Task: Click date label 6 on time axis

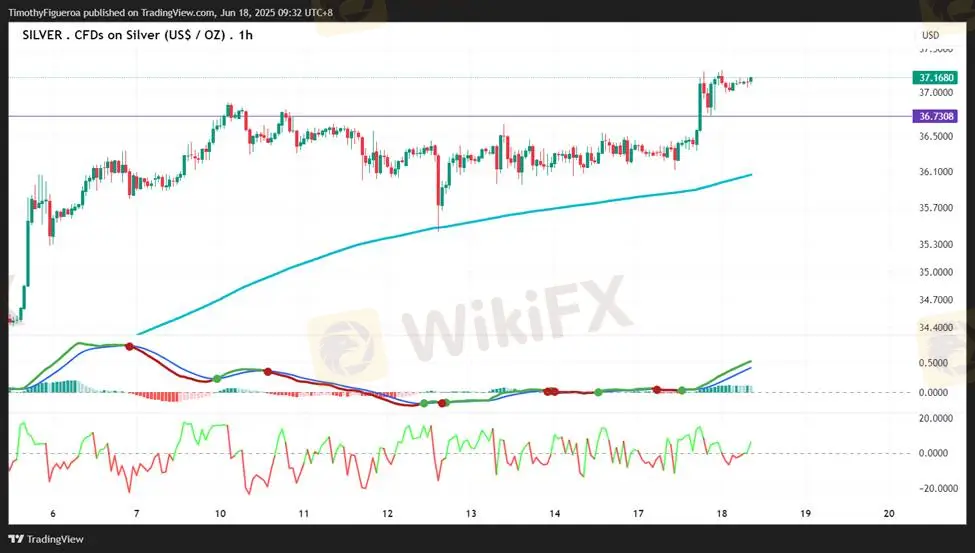Action: (53, 514)
